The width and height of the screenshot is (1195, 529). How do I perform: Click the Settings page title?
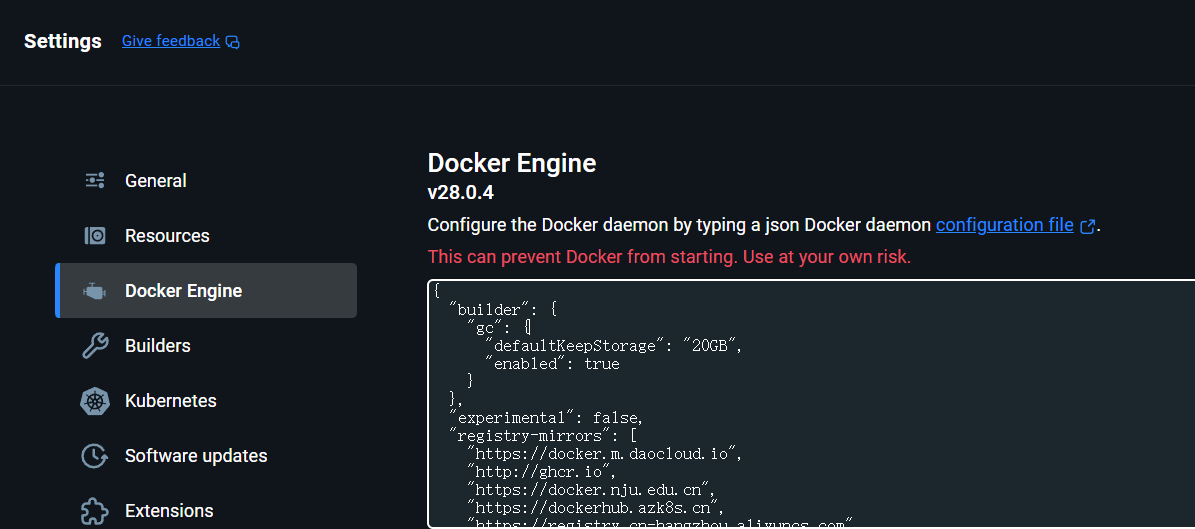62,41
